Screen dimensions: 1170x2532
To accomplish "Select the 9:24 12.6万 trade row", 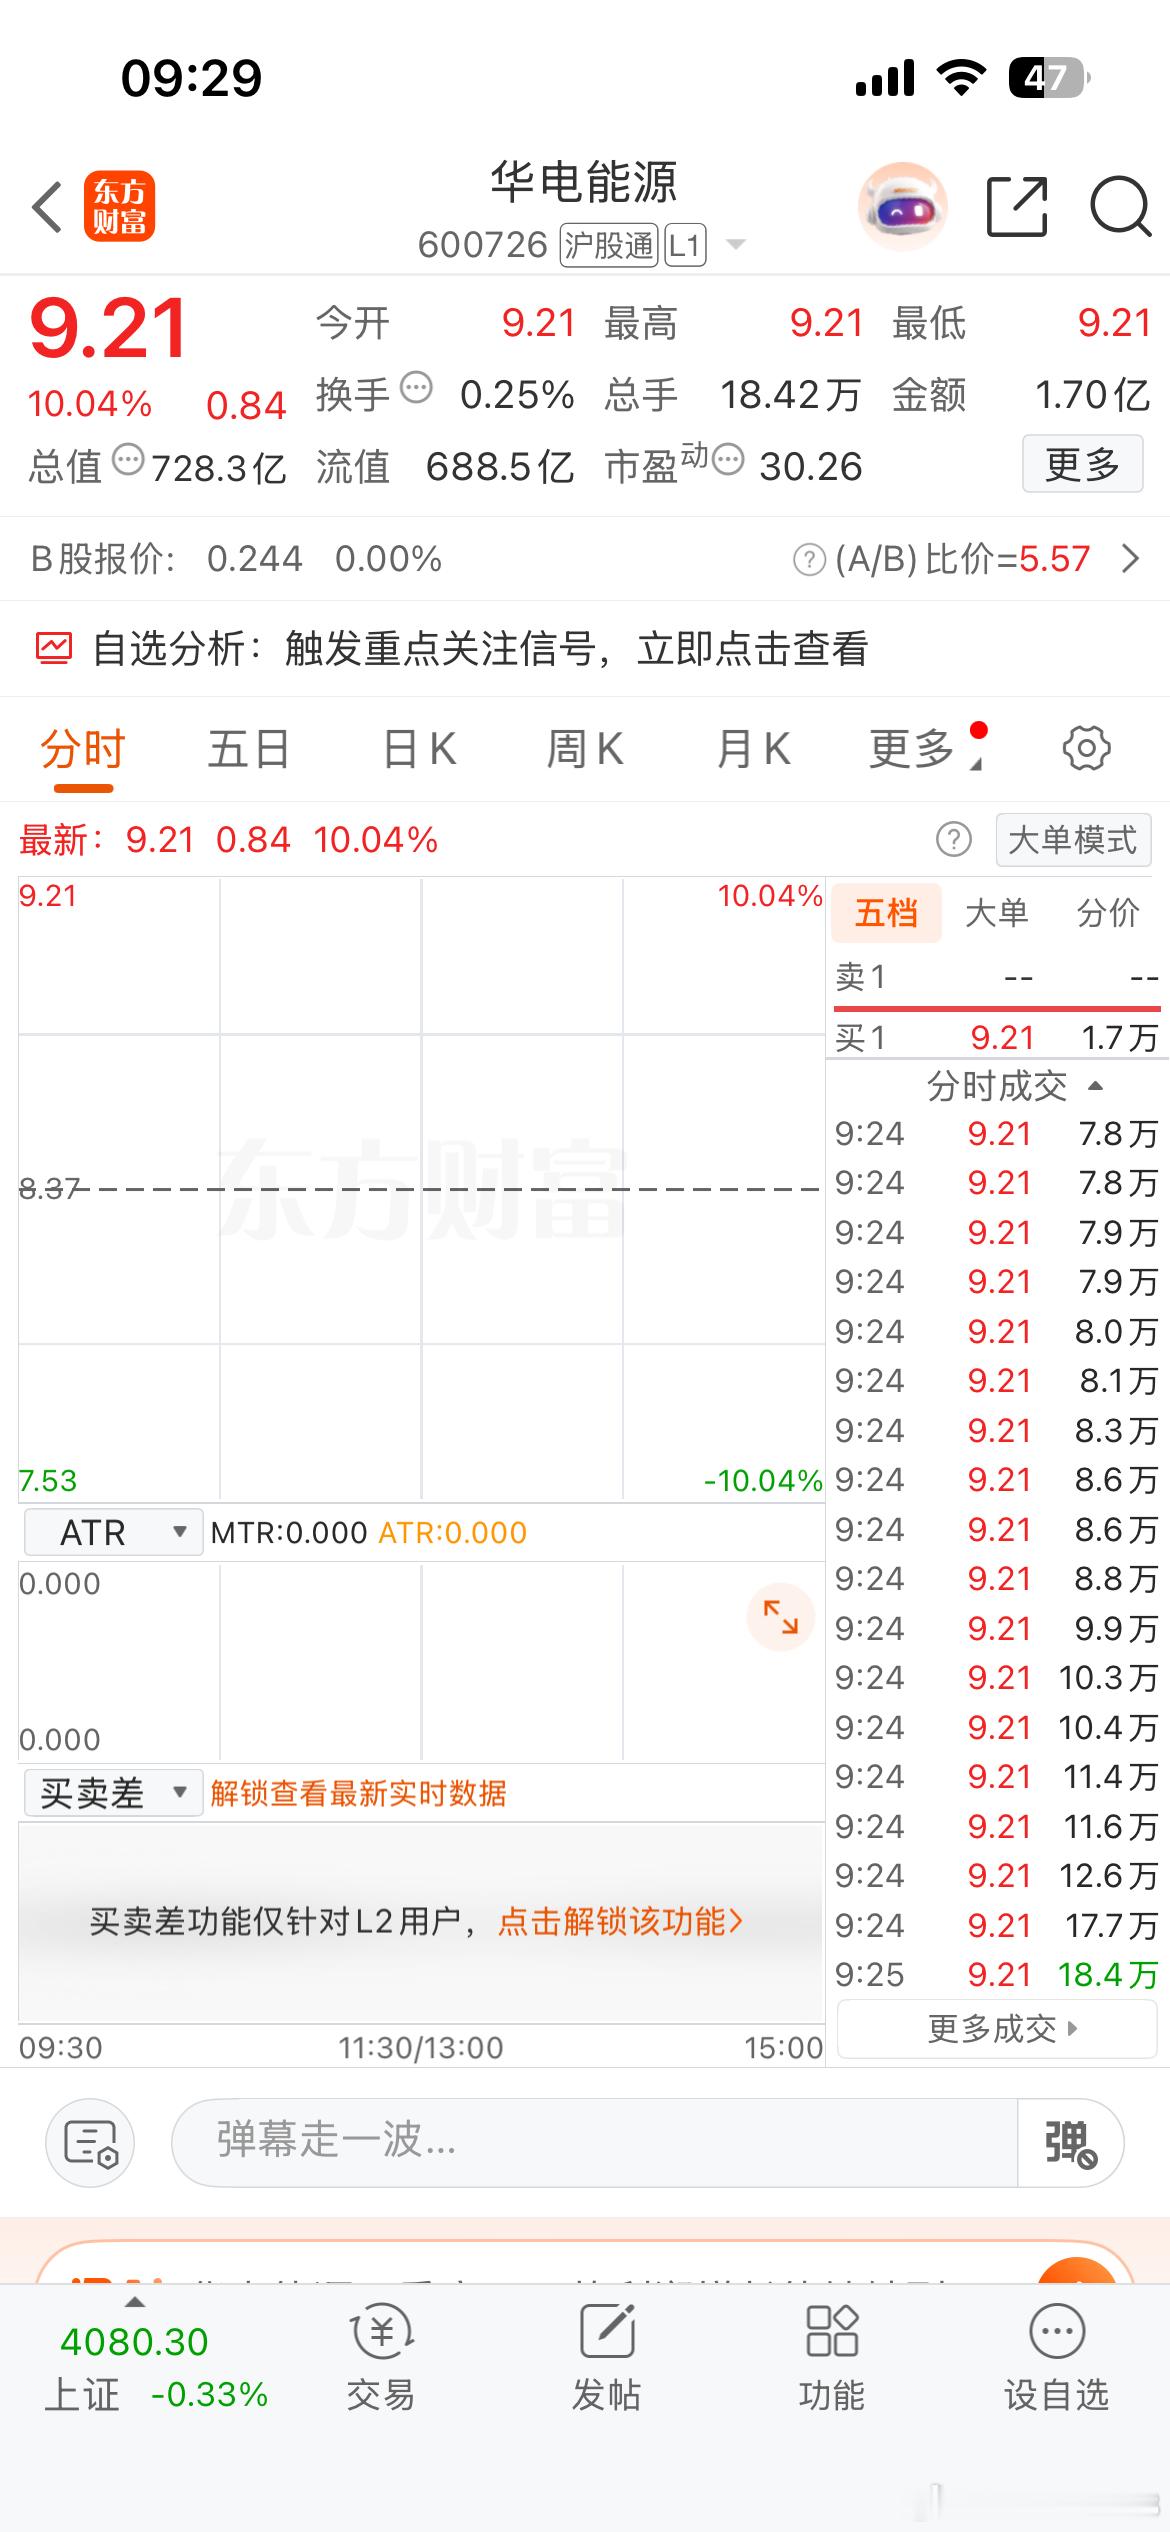I will (x=997, y=1875).
